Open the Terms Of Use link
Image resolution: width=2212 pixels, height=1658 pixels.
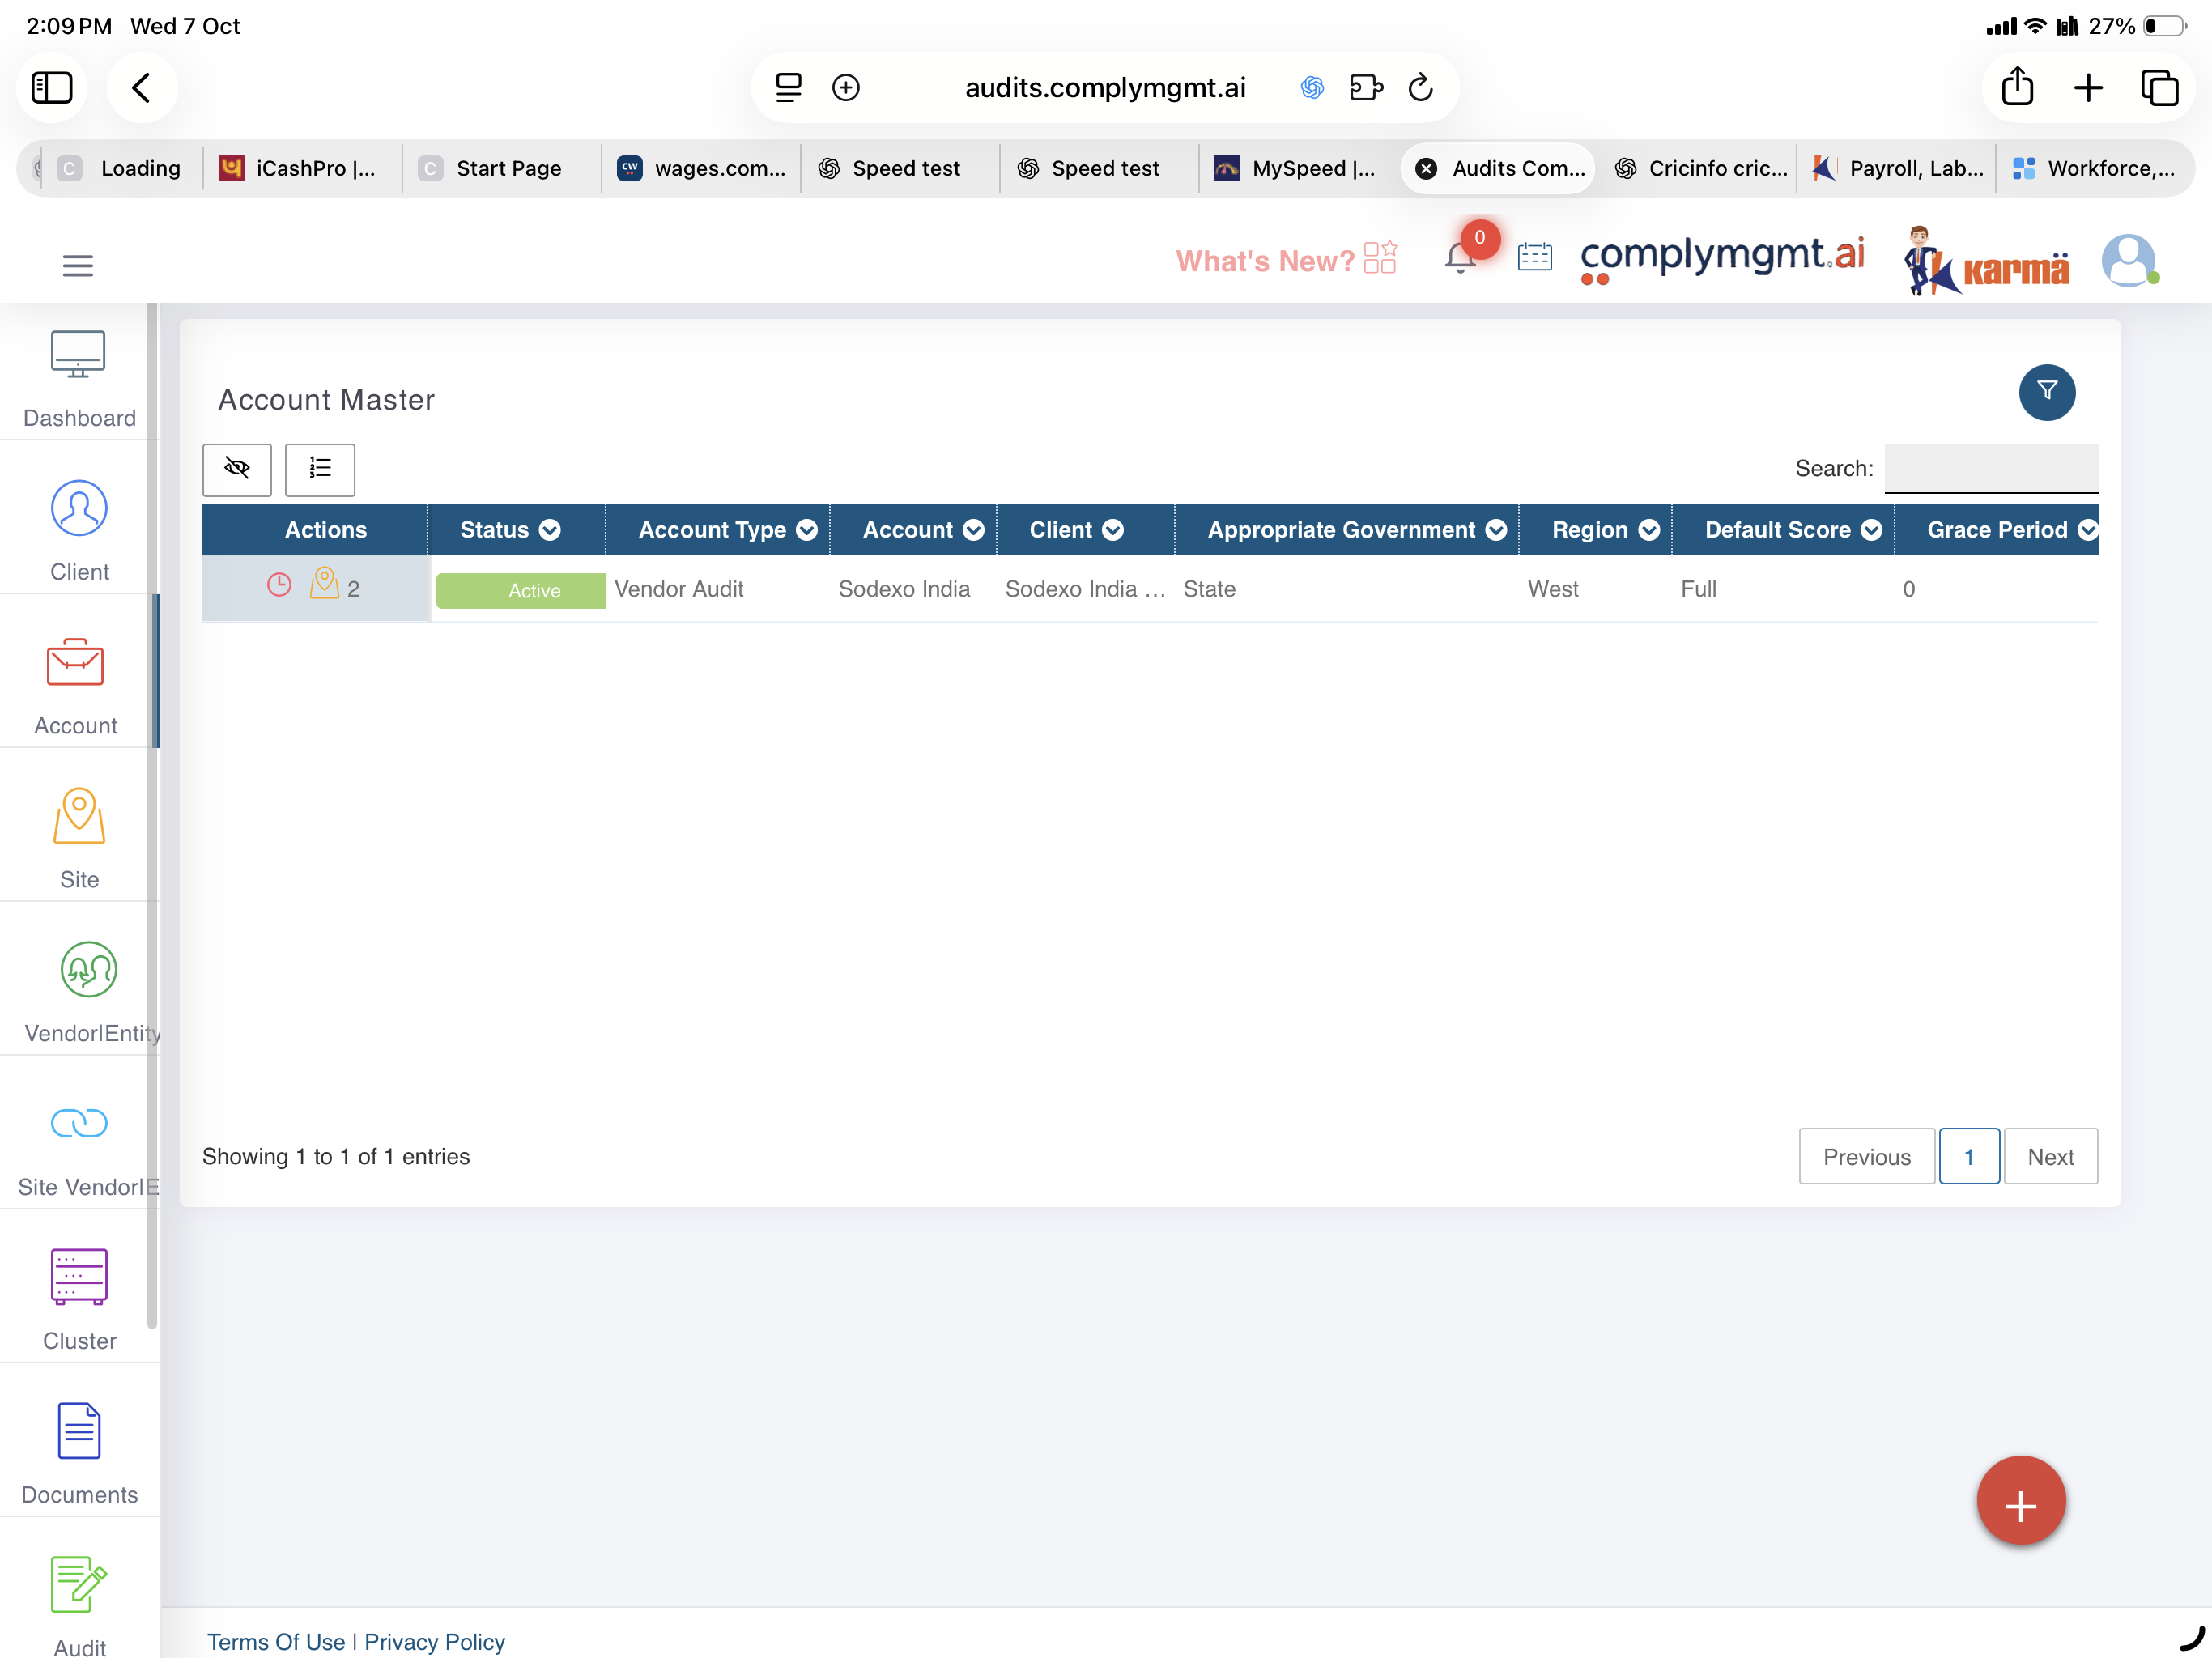coord(276,1642)
